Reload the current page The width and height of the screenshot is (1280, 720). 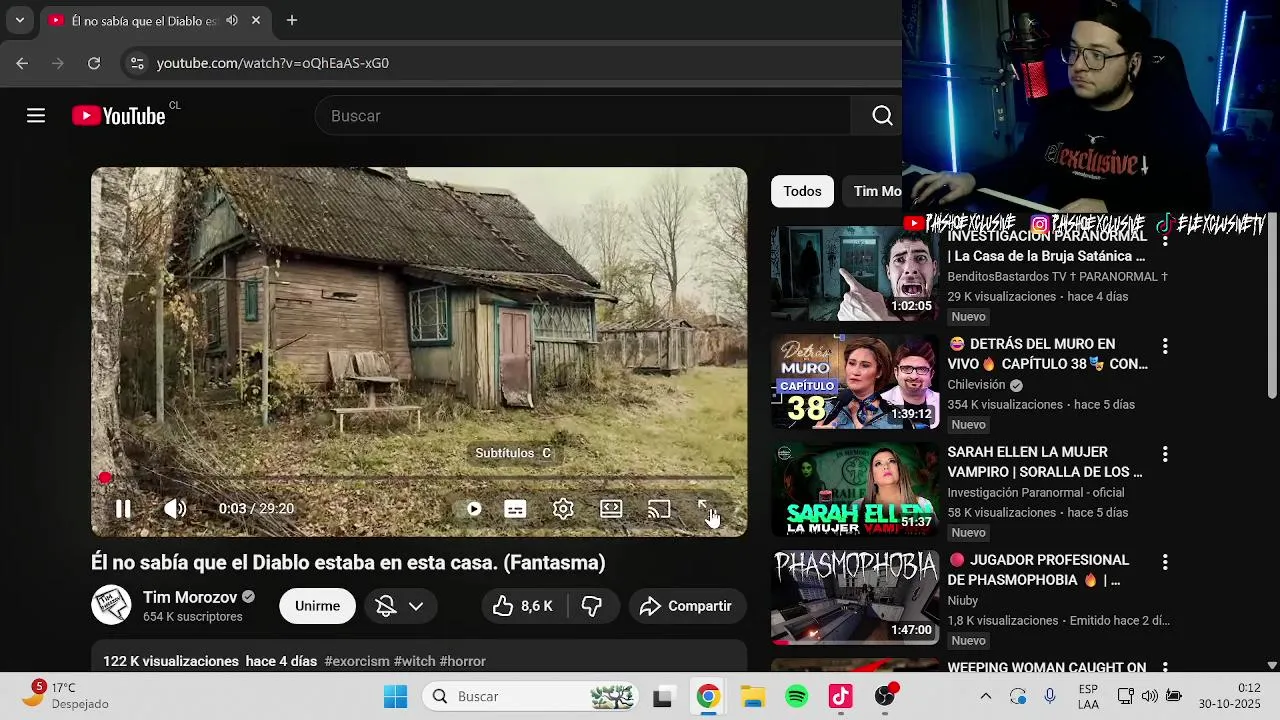pyautogui.click(x=94, y=63)
